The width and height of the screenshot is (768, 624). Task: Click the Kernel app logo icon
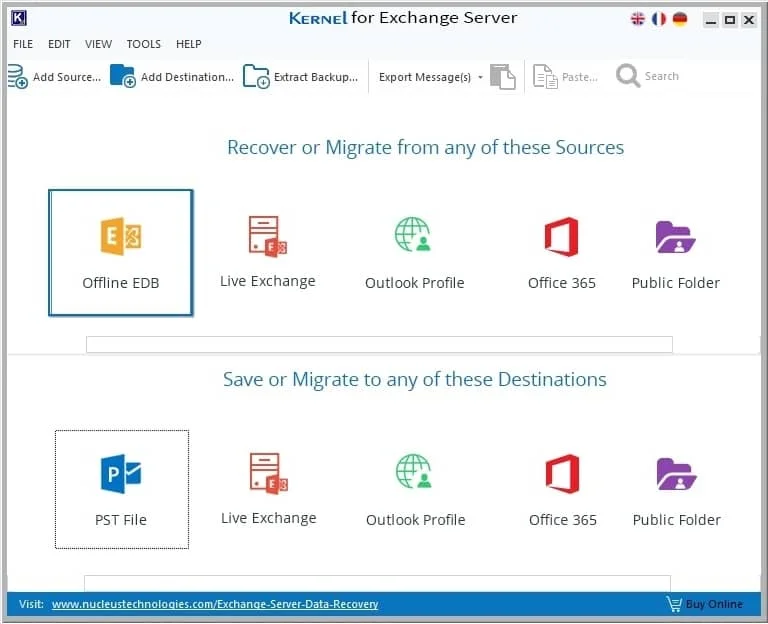pyautogui.click(x=19, y=19)
